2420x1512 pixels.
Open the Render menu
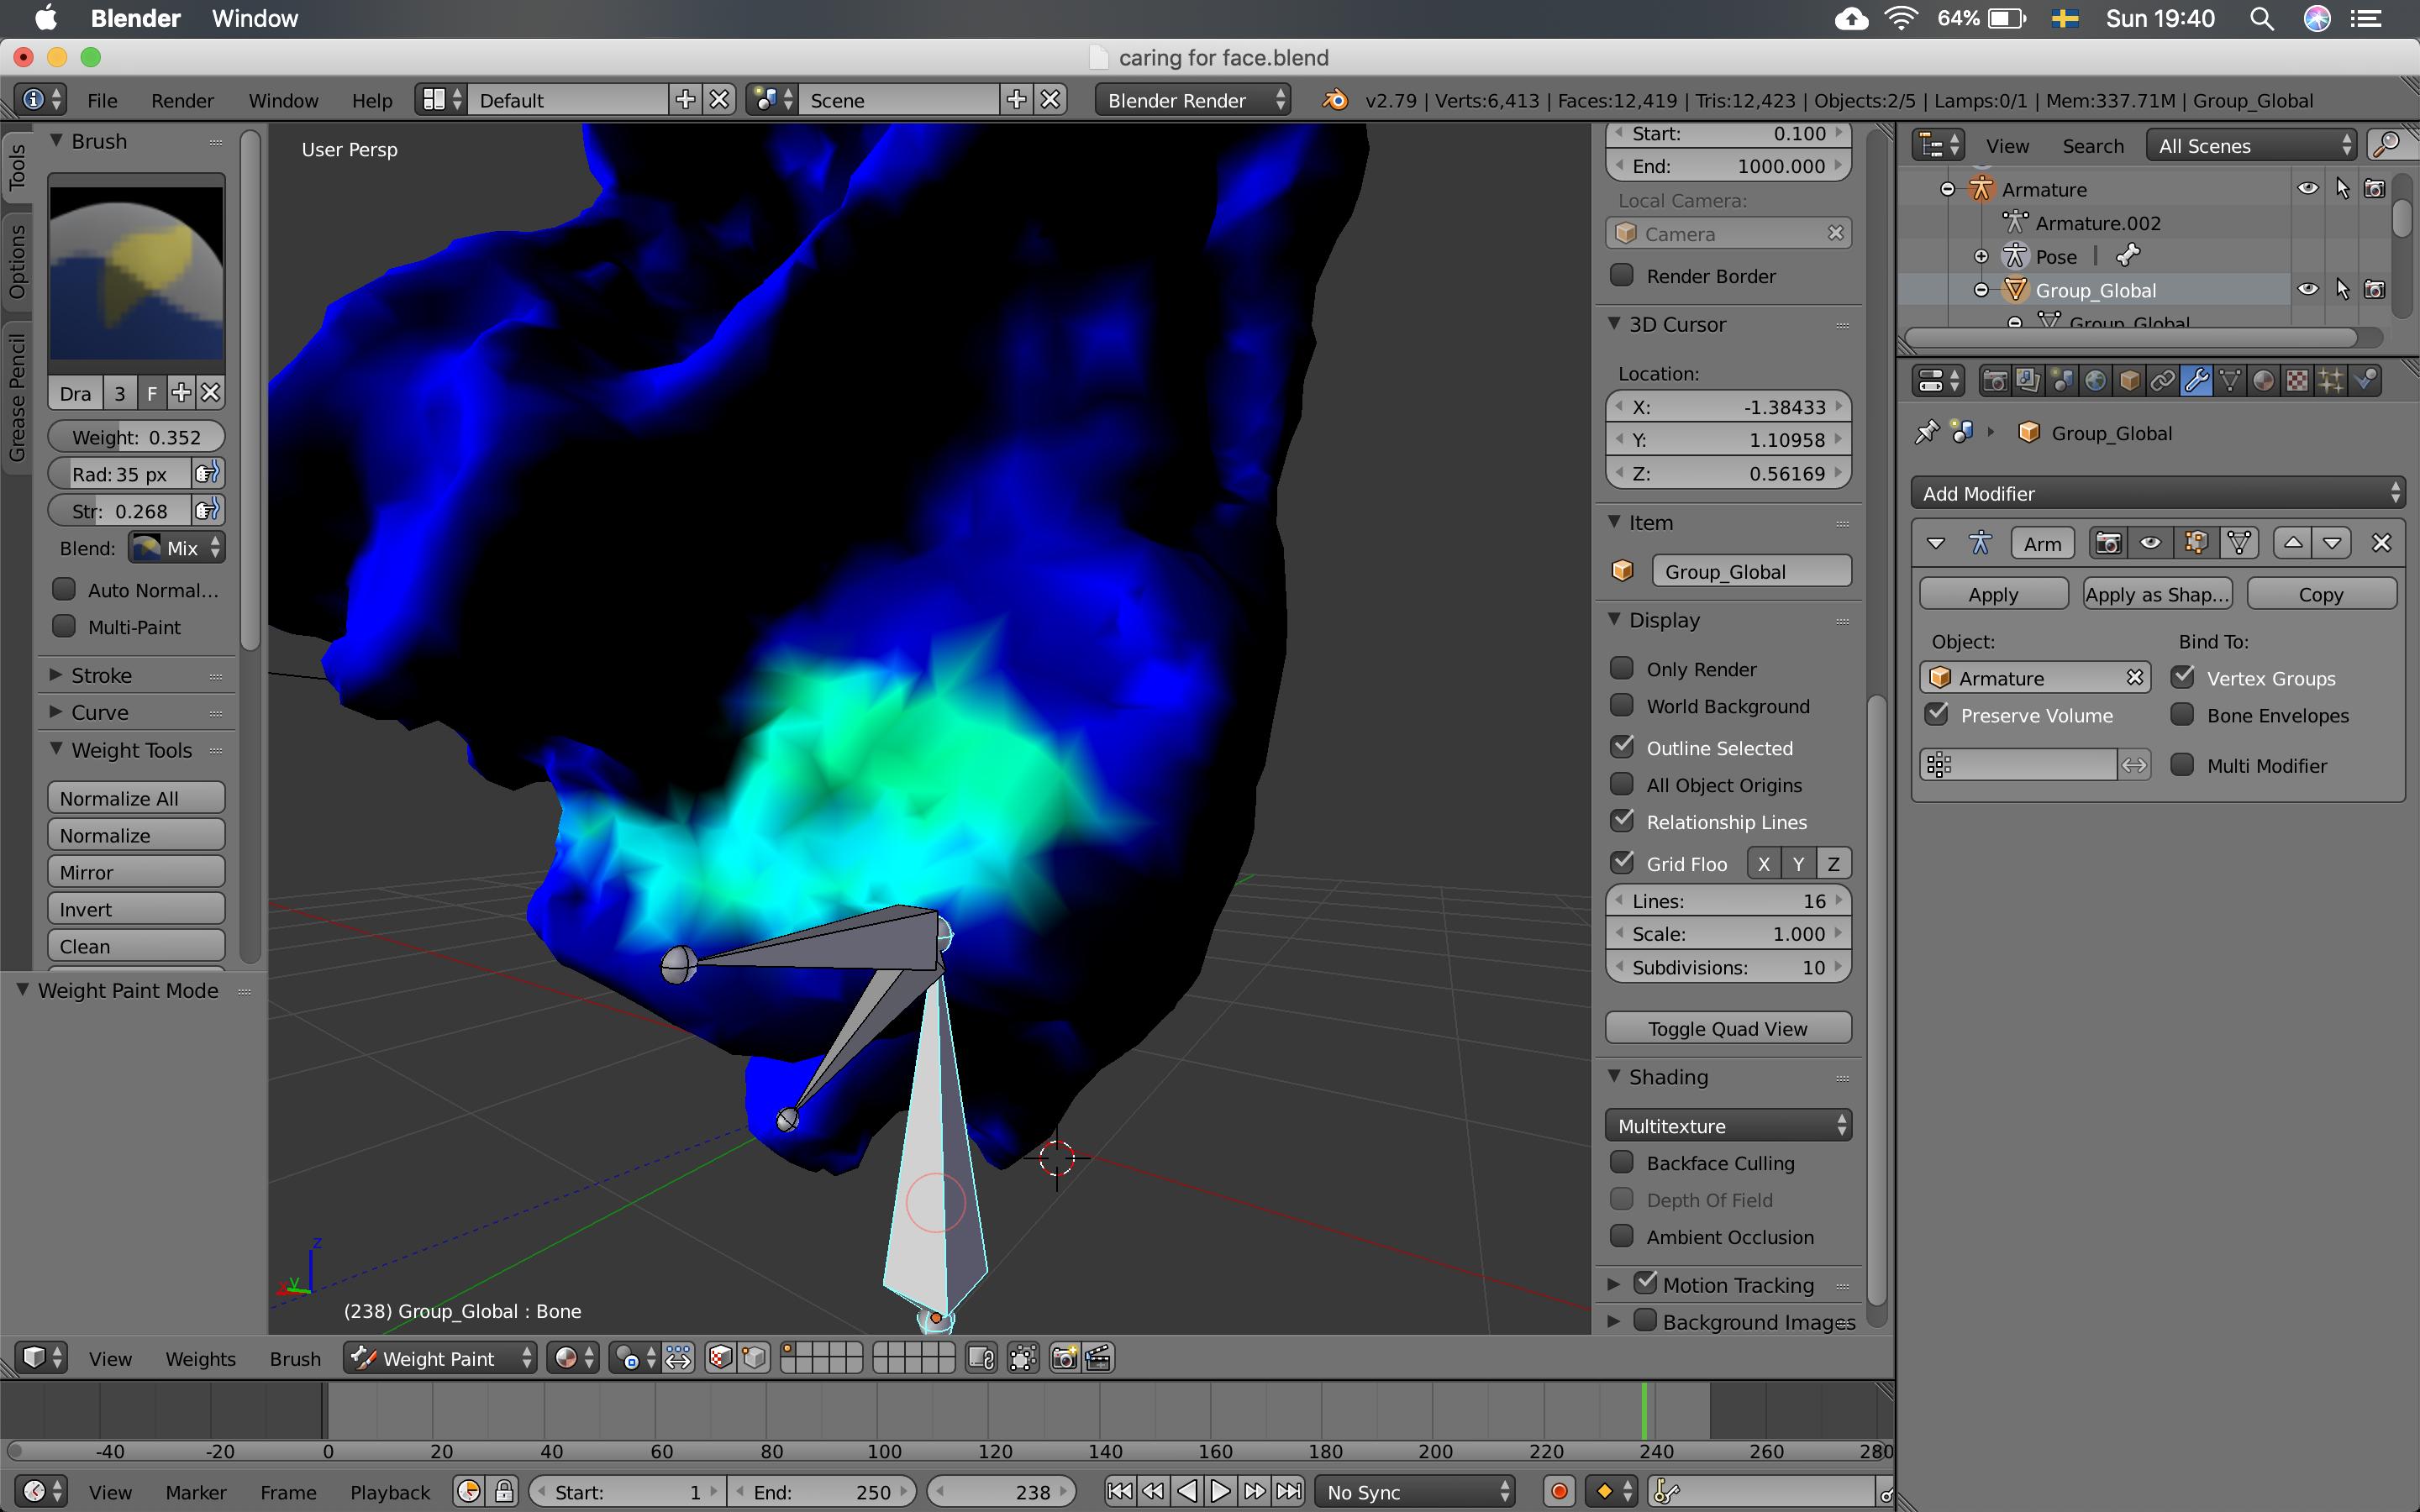coord(182,100)
